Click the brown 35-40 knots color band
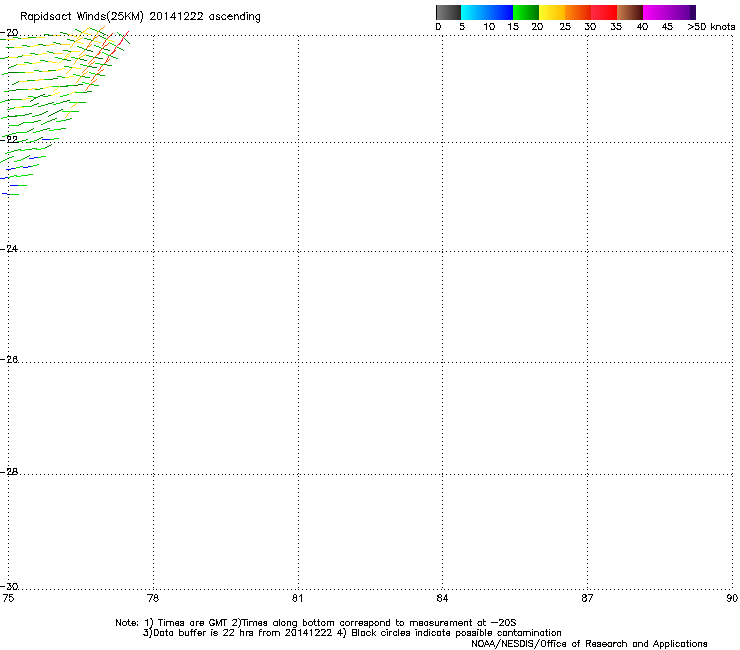Screen dimensions: 740x650 point(630,12)
